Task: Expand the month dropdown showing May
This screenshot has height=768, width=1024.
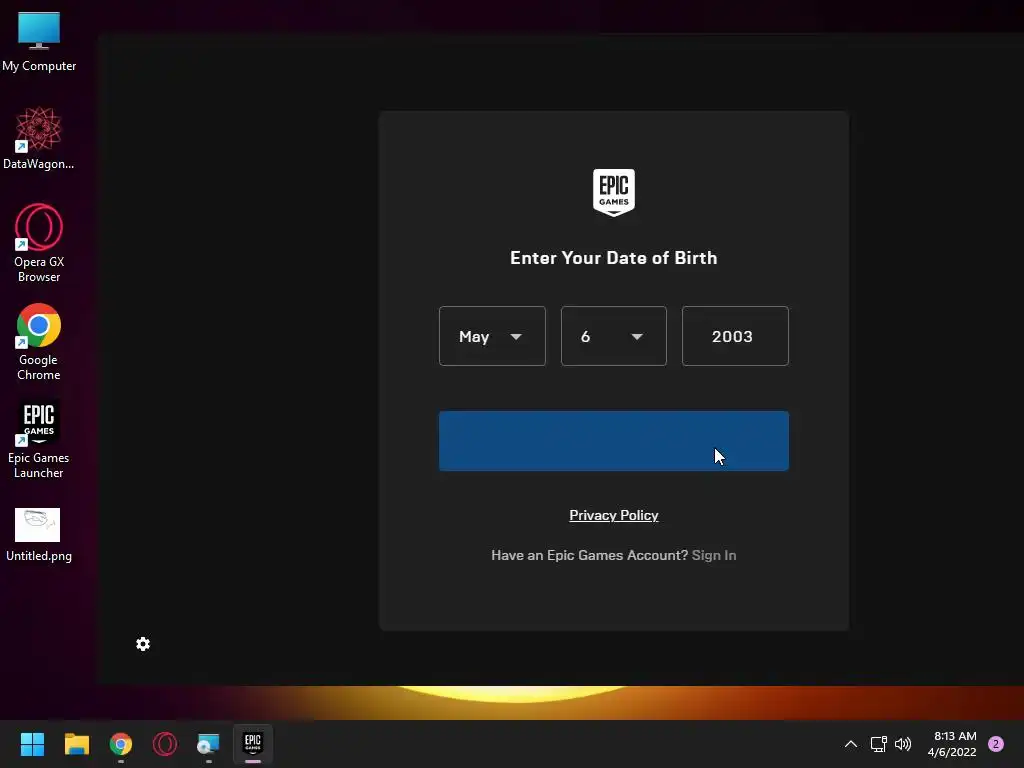Action: [x=492, y=336]
